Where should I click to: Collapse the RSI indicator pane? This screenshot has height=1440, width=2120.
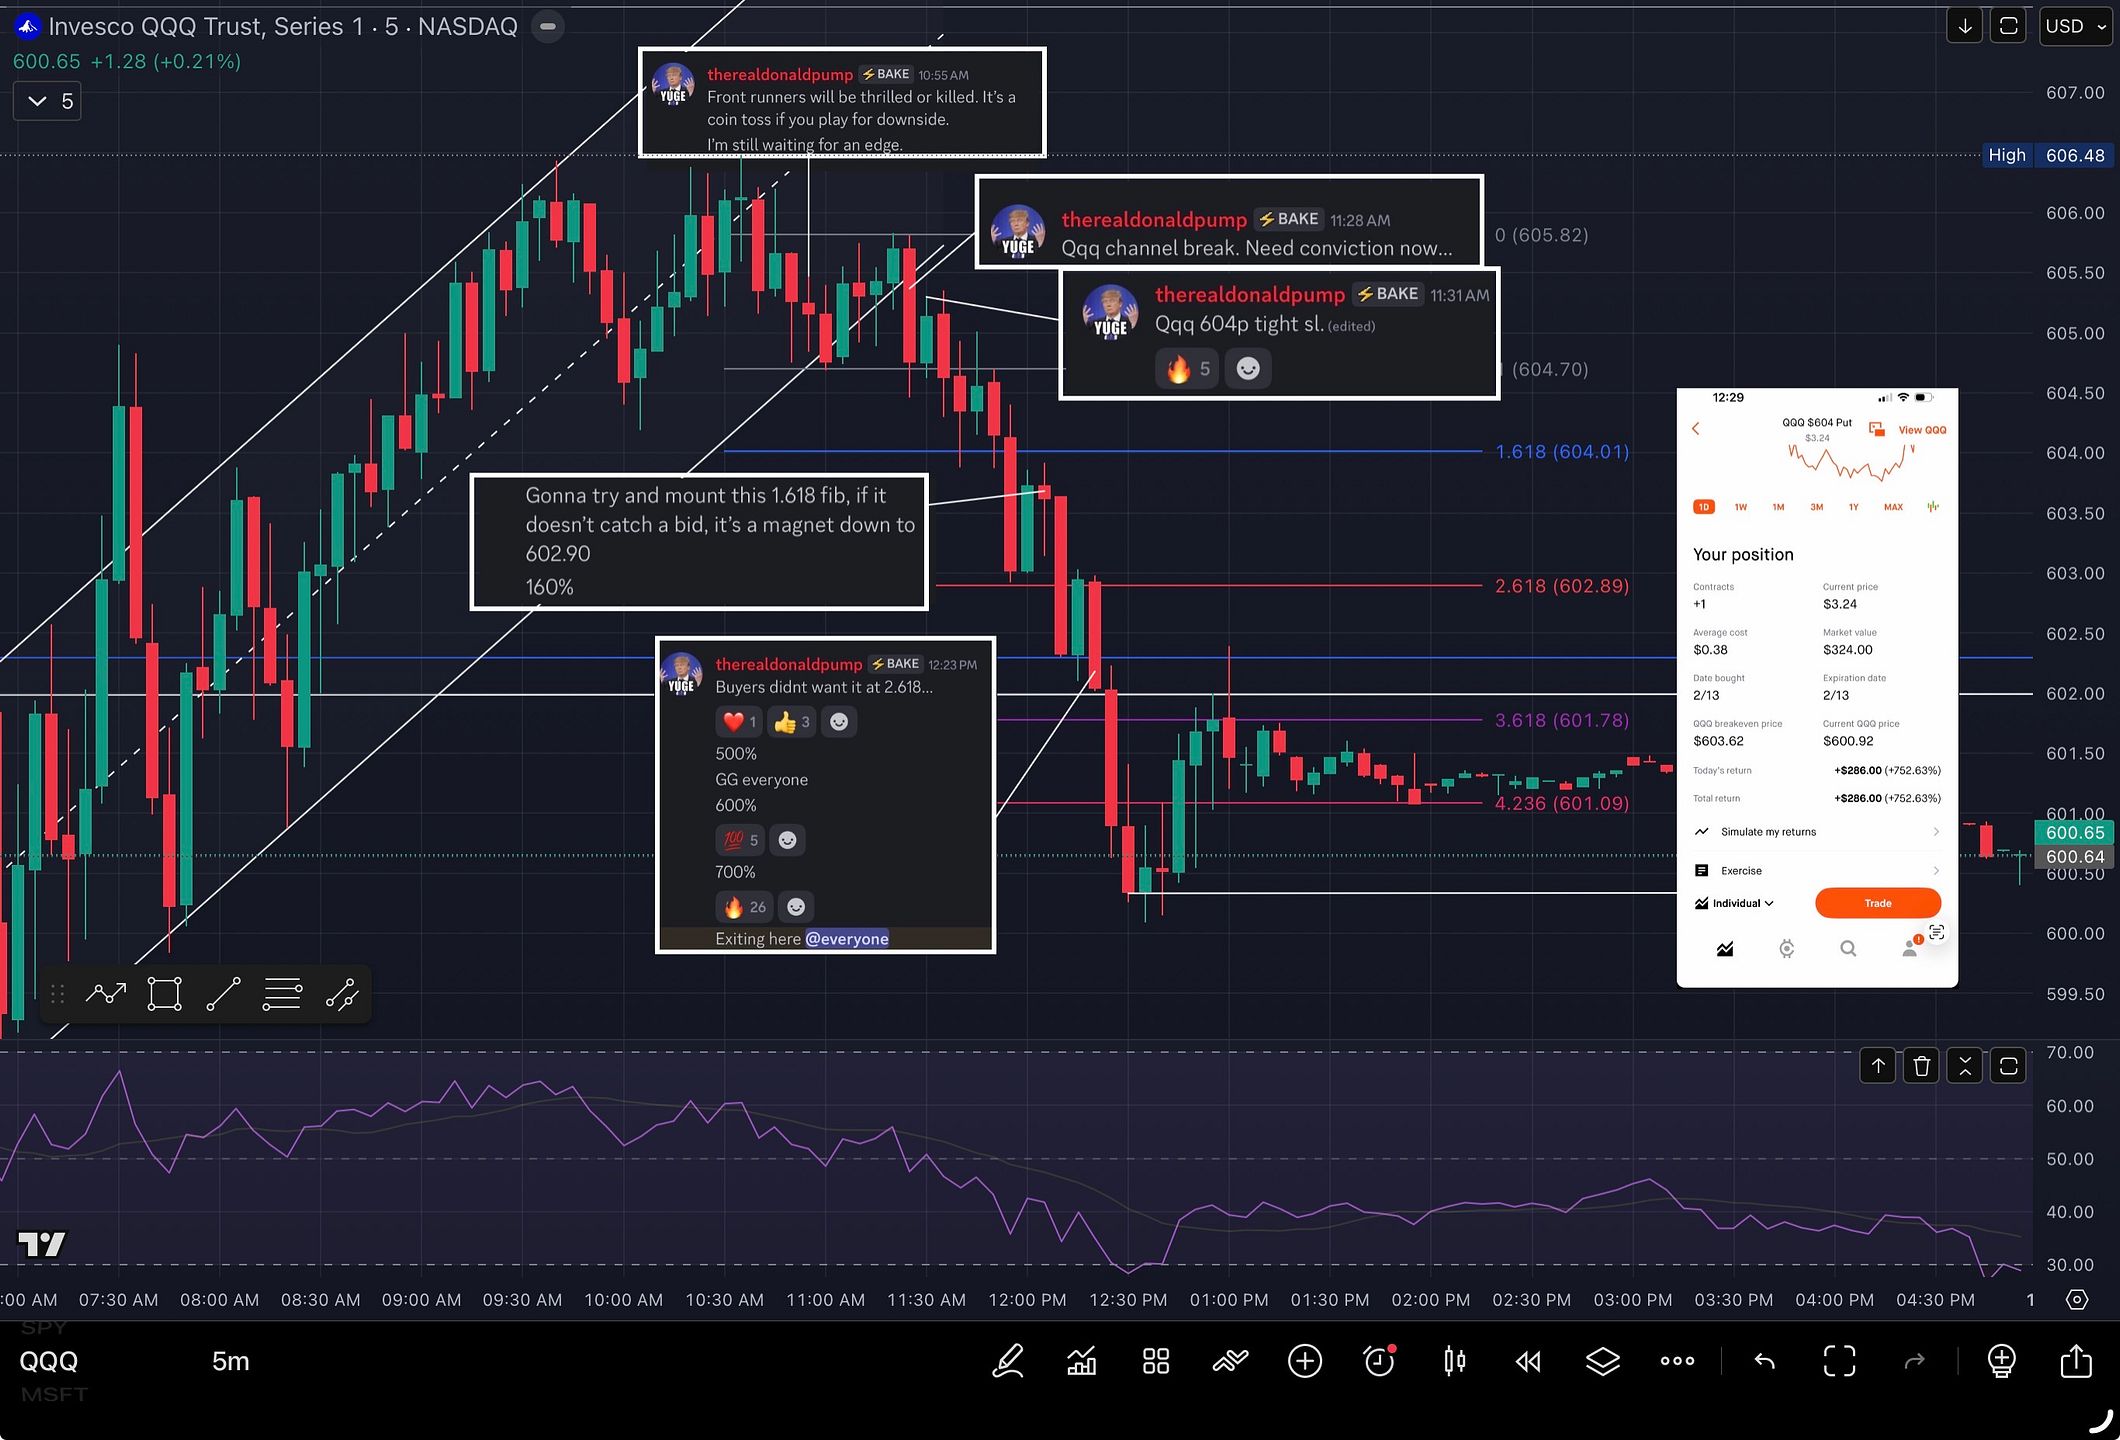point(1965,1066)
